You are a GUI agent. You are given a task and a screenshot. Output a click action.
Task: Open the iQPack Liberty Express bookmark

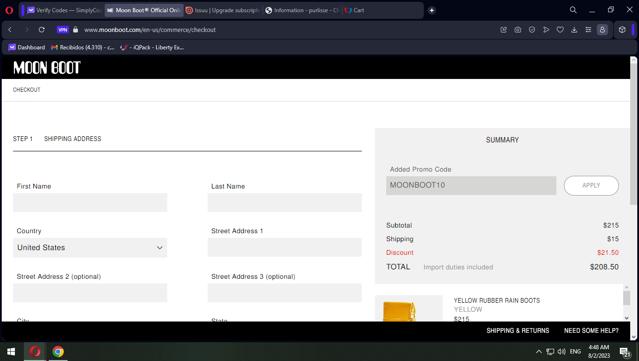click(x=152, y=48)
